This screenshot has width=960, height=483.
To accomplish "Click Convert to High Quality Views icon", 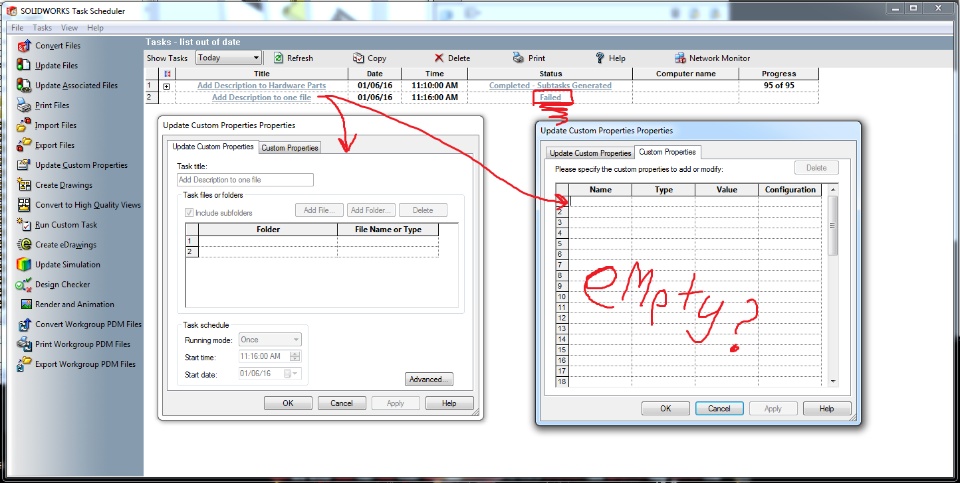I will point(24,204).
